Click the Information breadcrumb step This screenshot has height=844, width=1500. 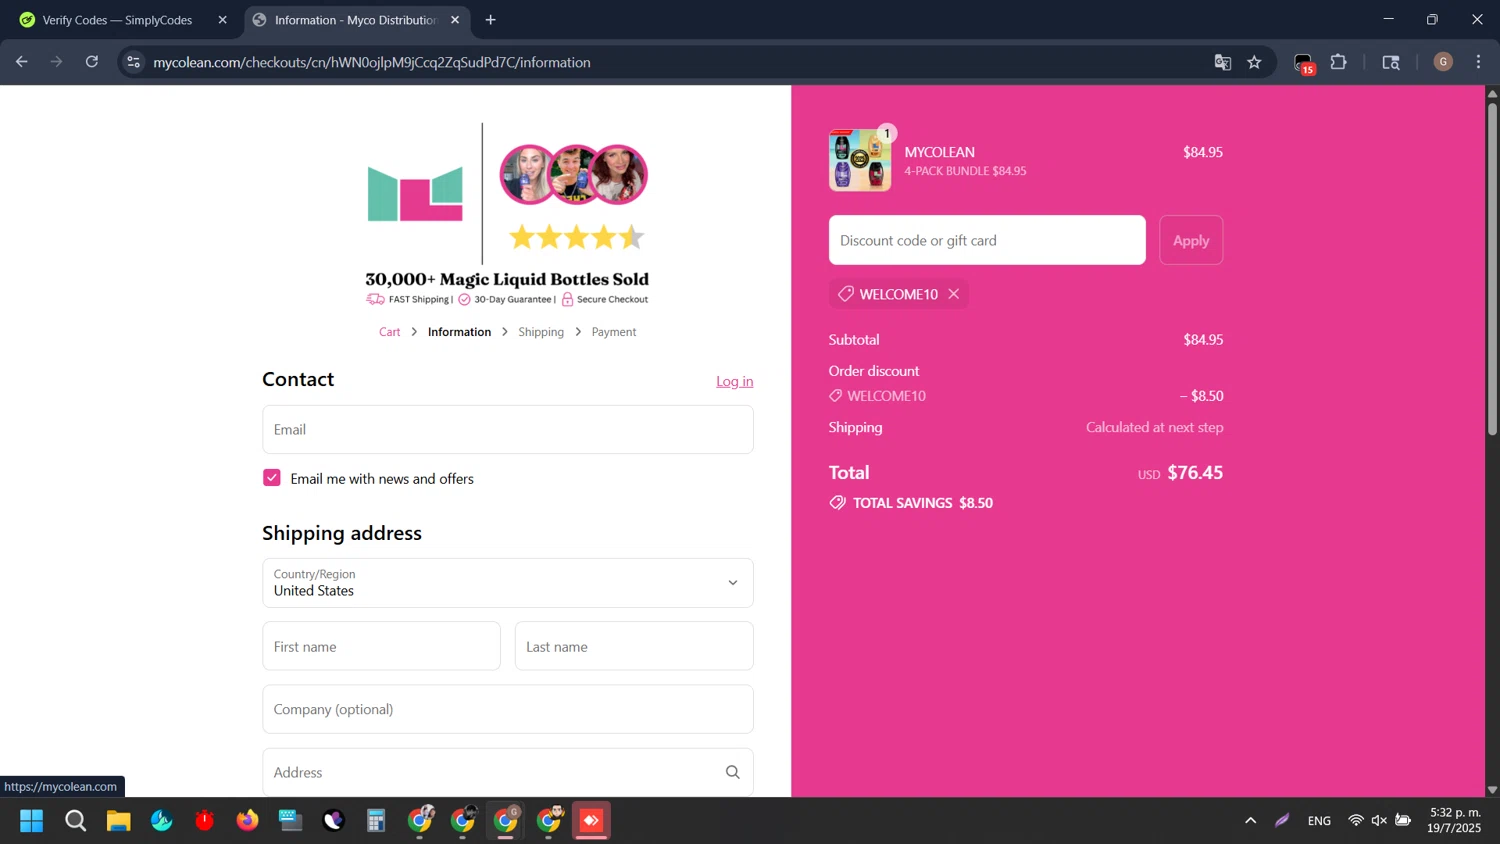[x=459, y=332]
